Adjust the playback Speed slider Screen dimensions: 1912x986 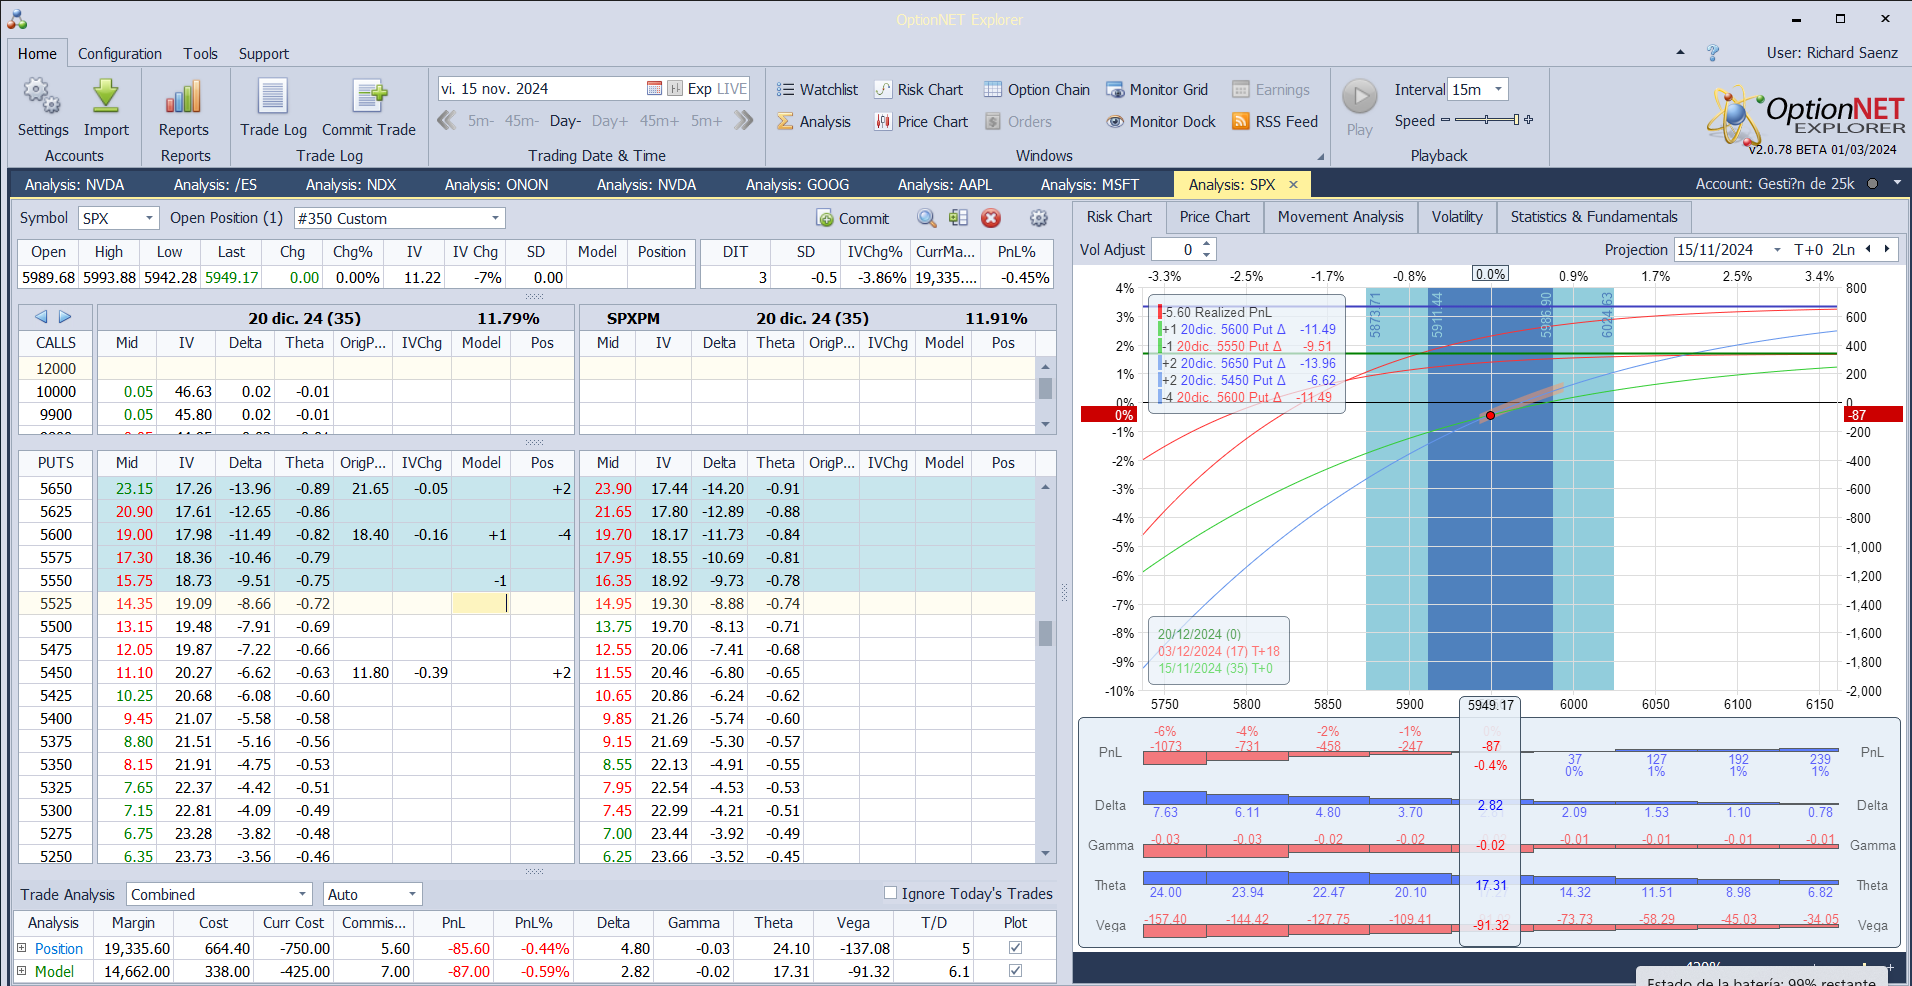(x=1487, y=120)
